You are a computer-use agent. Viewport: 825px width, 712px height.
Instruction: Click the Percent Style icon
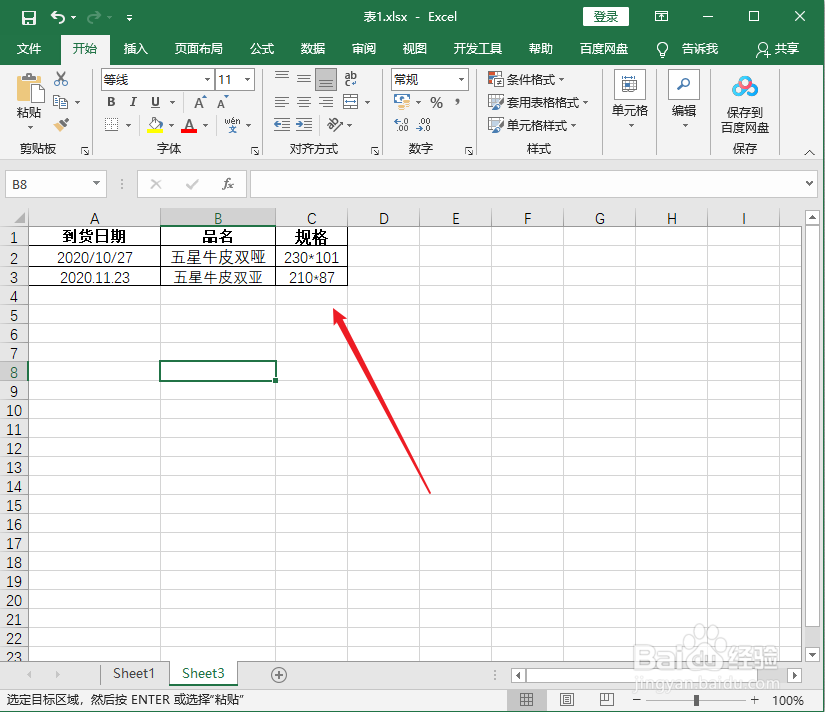[436, 102]
